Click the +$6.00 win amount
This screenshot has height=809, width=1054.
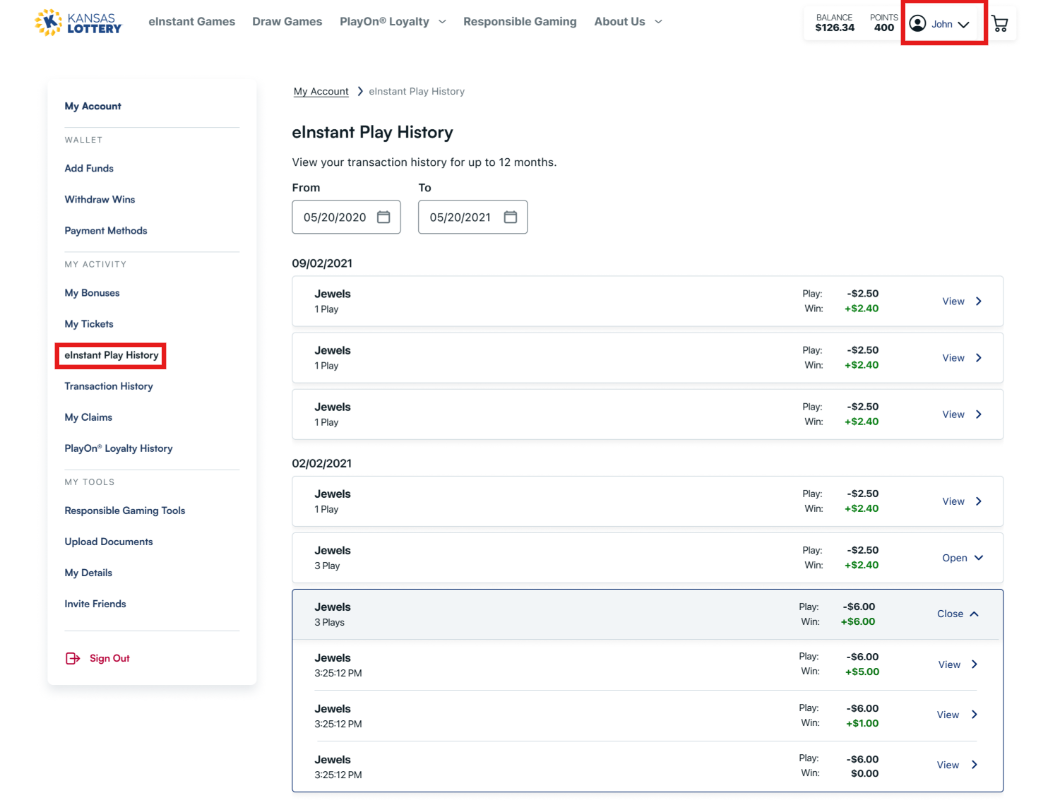858,622
